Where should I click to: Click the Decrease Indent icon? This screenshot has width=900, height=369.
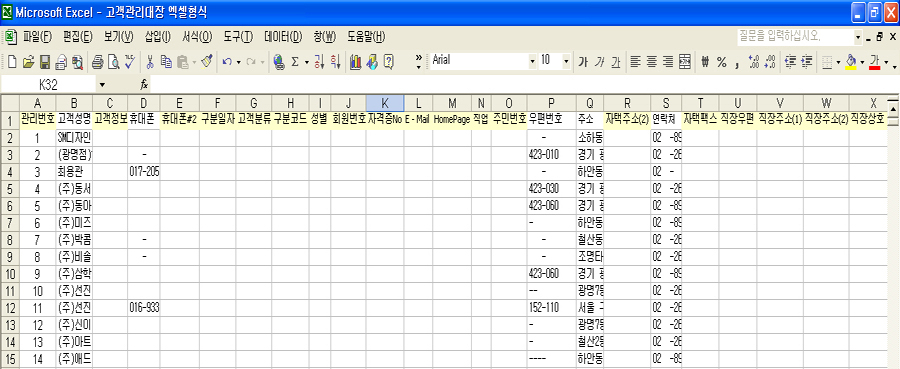[x=791, y=61]
